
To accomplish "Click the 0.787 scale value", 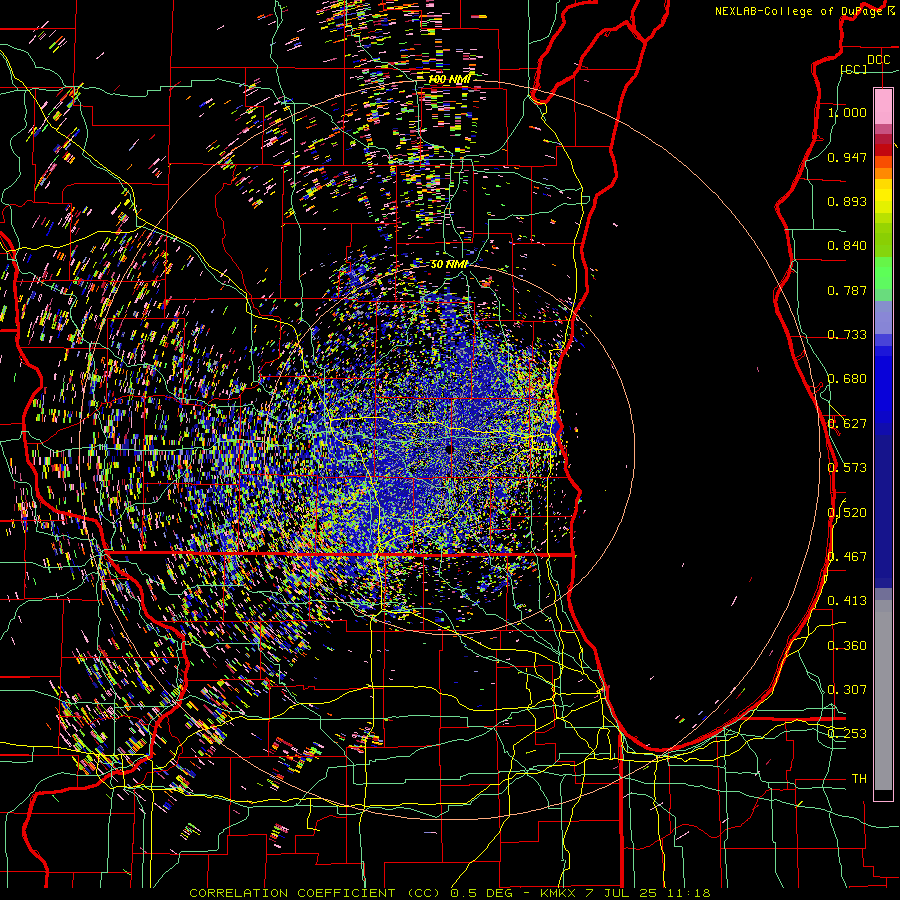I will 847,290.
